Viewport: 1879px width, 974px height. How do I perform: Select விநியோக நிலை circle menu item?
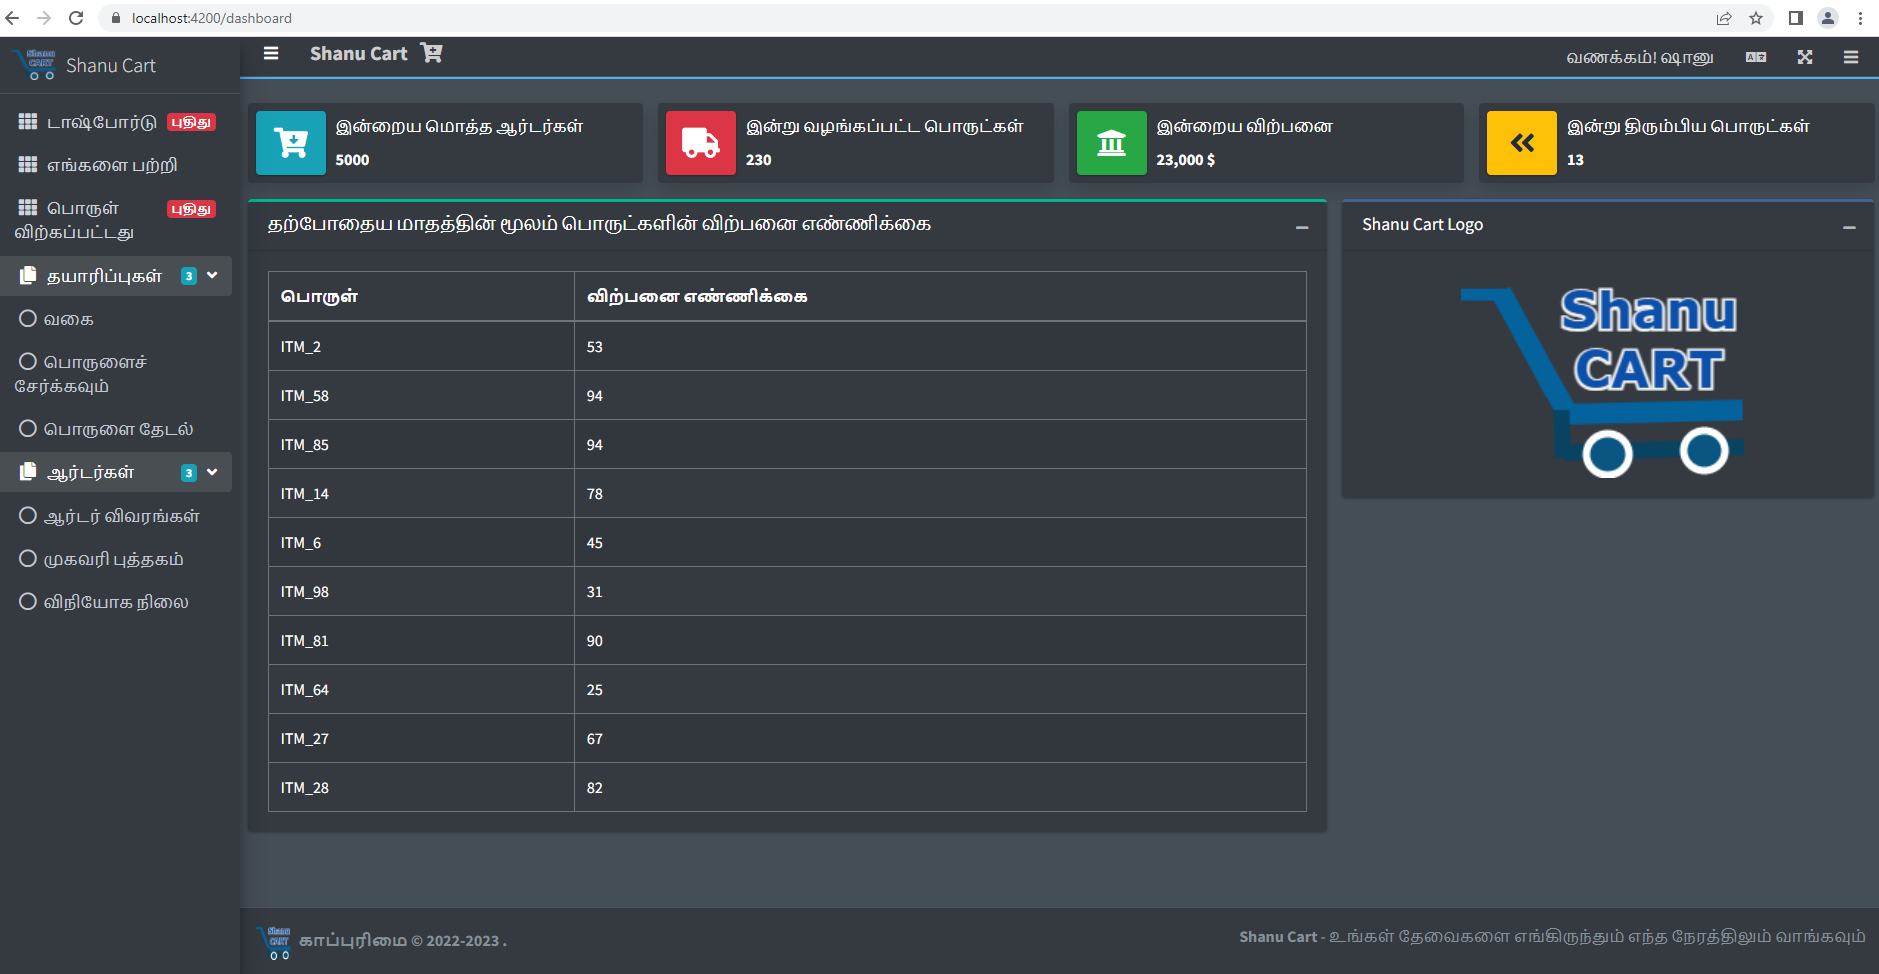pyautogui.click(x=116, y=602)
